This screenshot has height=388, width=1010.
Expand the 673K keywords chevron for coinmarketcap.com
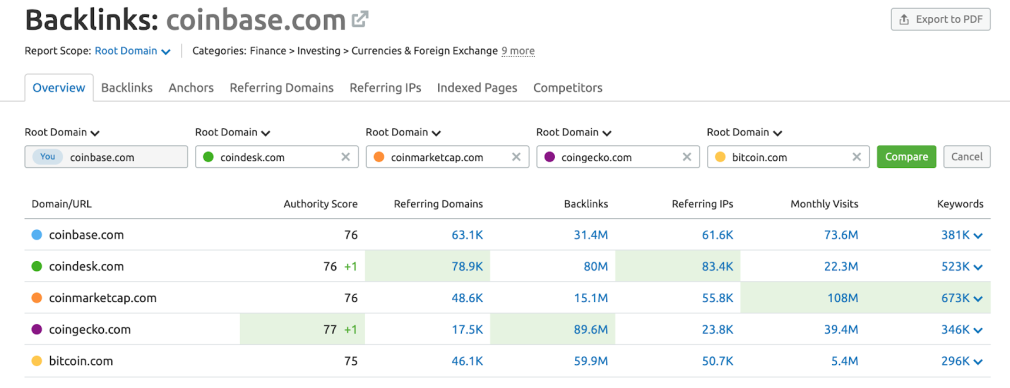[x=978, y=298]
